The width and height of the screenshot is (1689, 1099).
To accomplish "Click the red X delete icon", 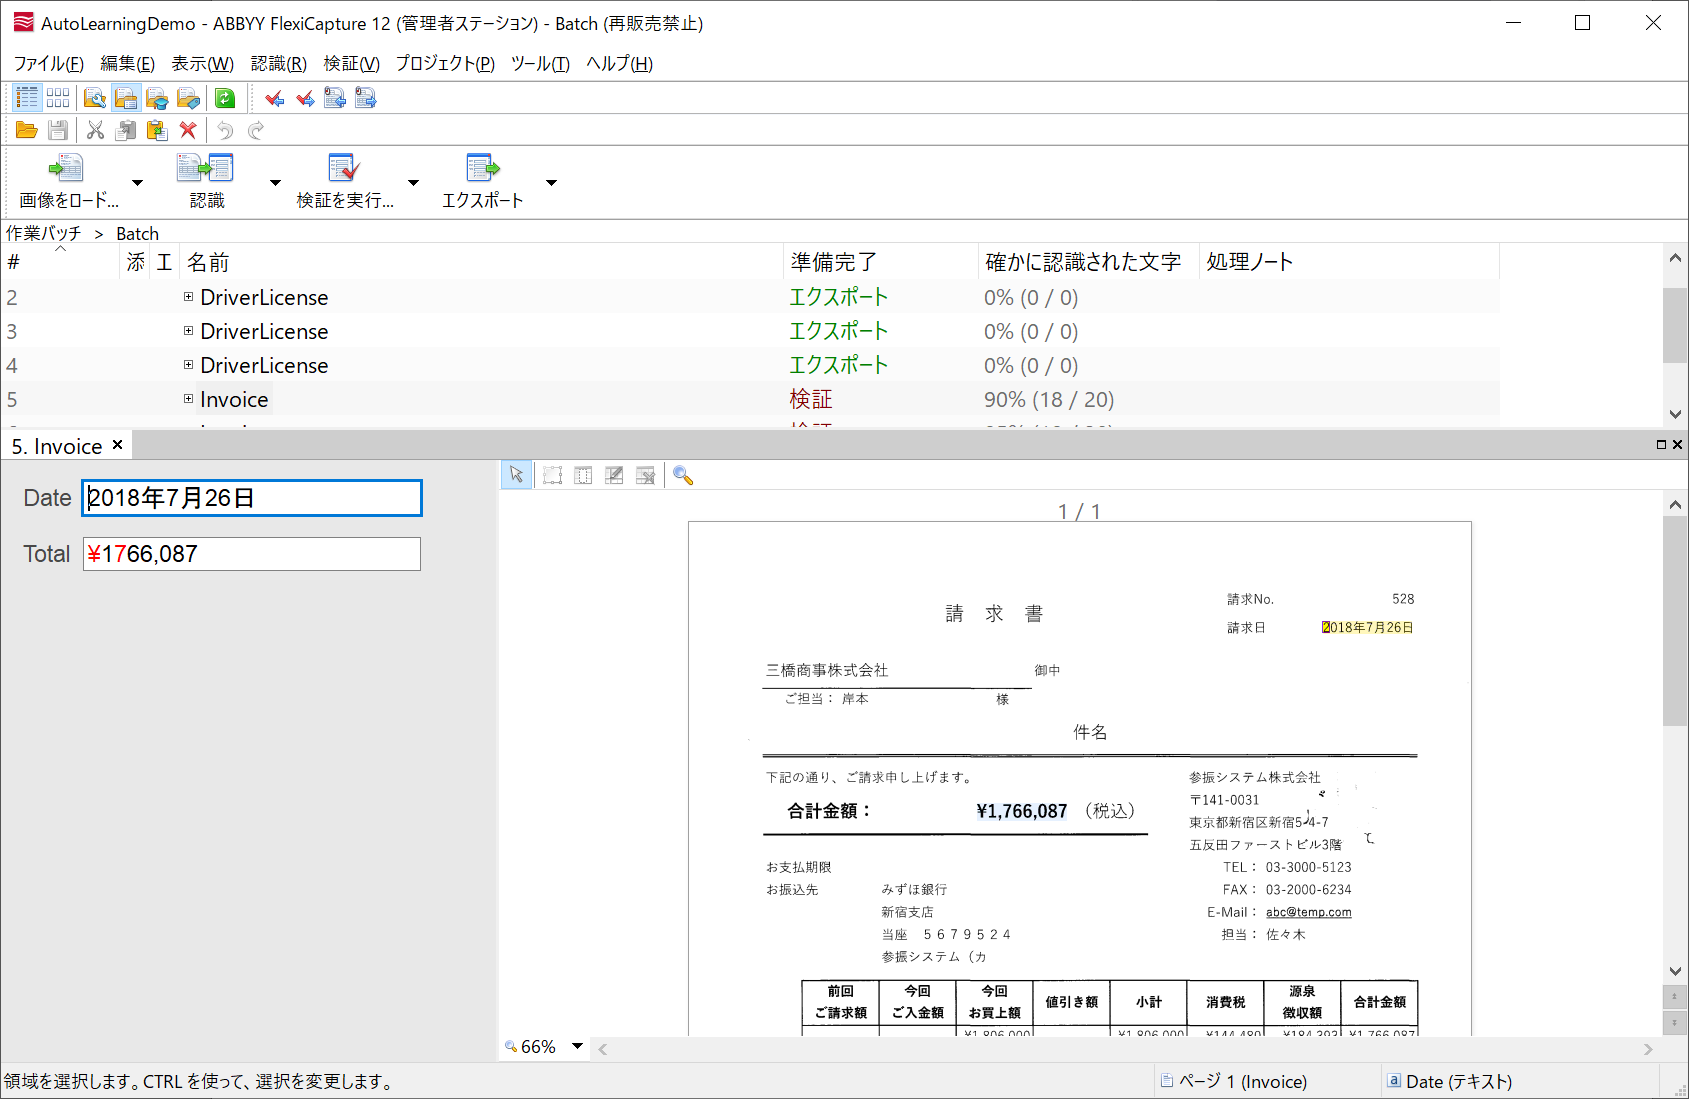I will click(x=187, y=130).
